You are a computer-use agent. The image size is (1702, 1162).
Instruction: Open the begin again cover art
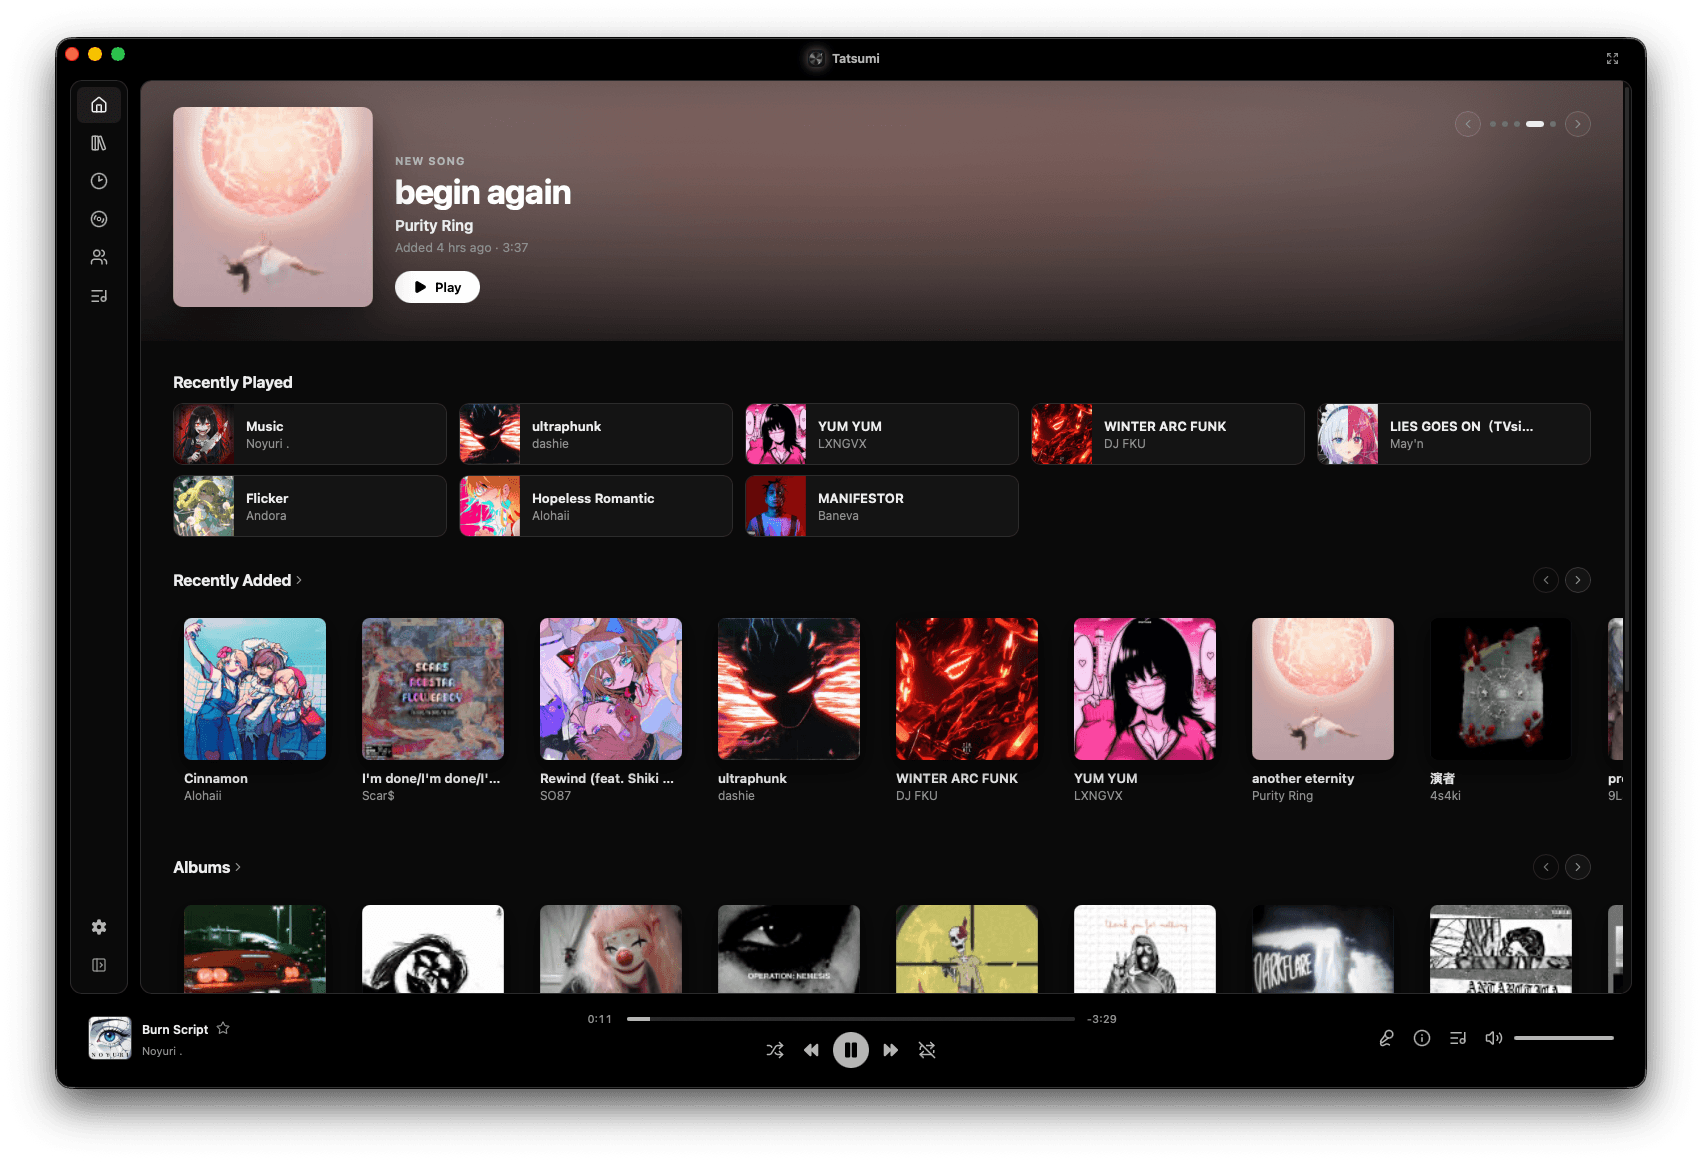[273, 207]
